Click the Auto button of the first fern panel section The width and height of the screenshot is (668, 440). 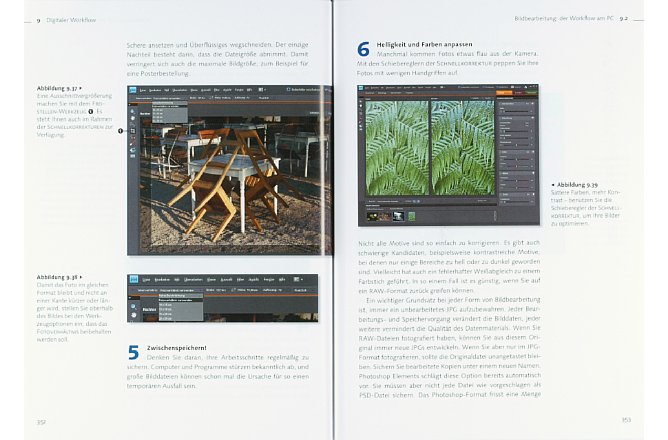coord(528,104)
